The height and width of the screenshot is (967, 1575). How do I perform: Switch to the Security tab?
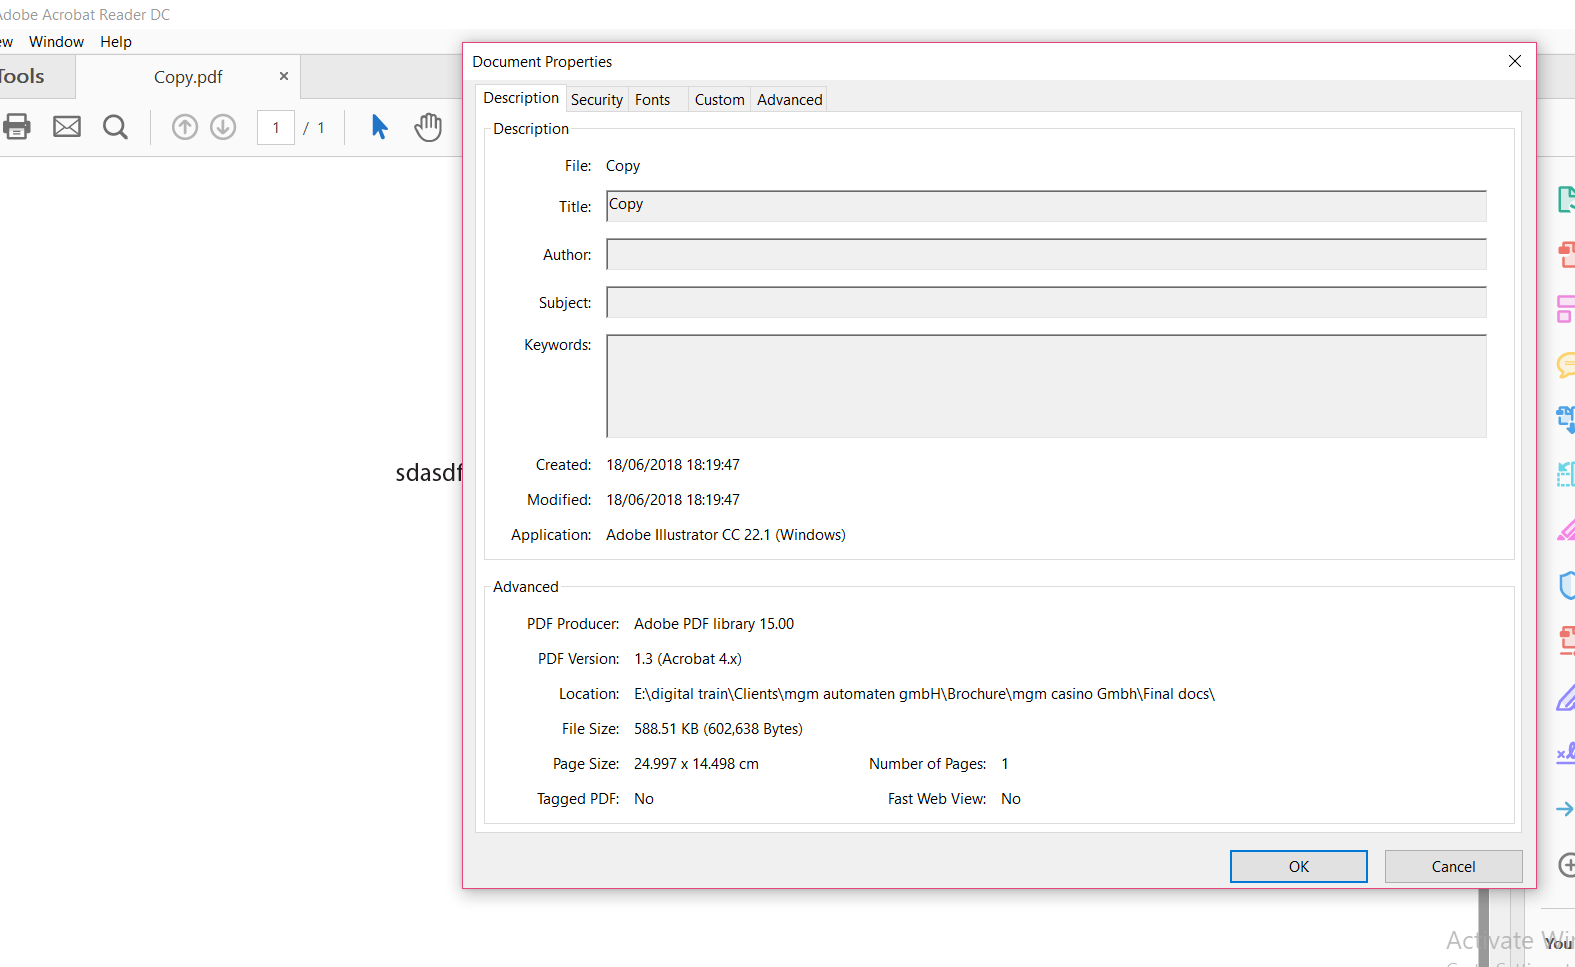597,100
